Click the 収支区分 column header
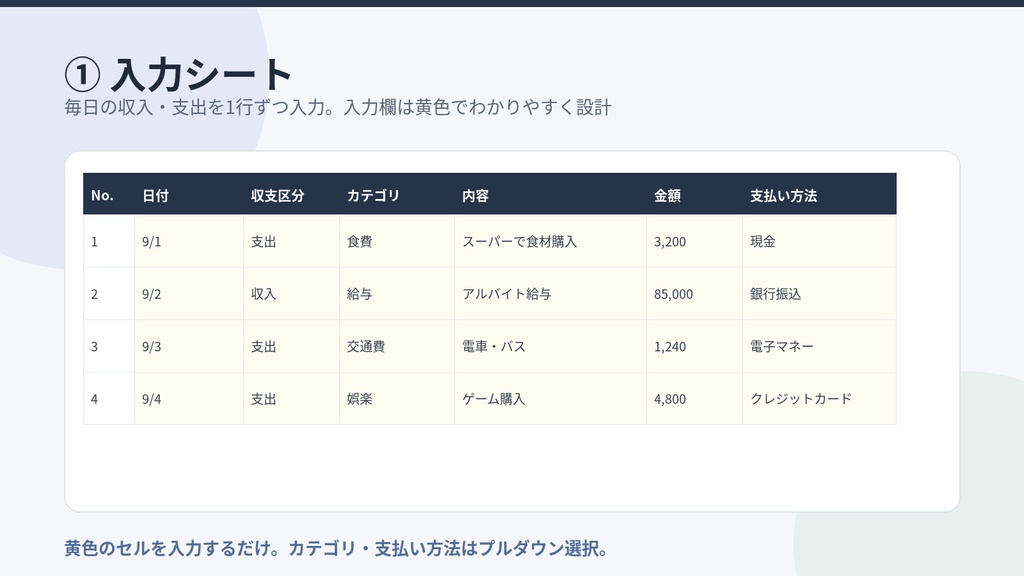Viewport: 1024px width, 576px height. (291, 195)
